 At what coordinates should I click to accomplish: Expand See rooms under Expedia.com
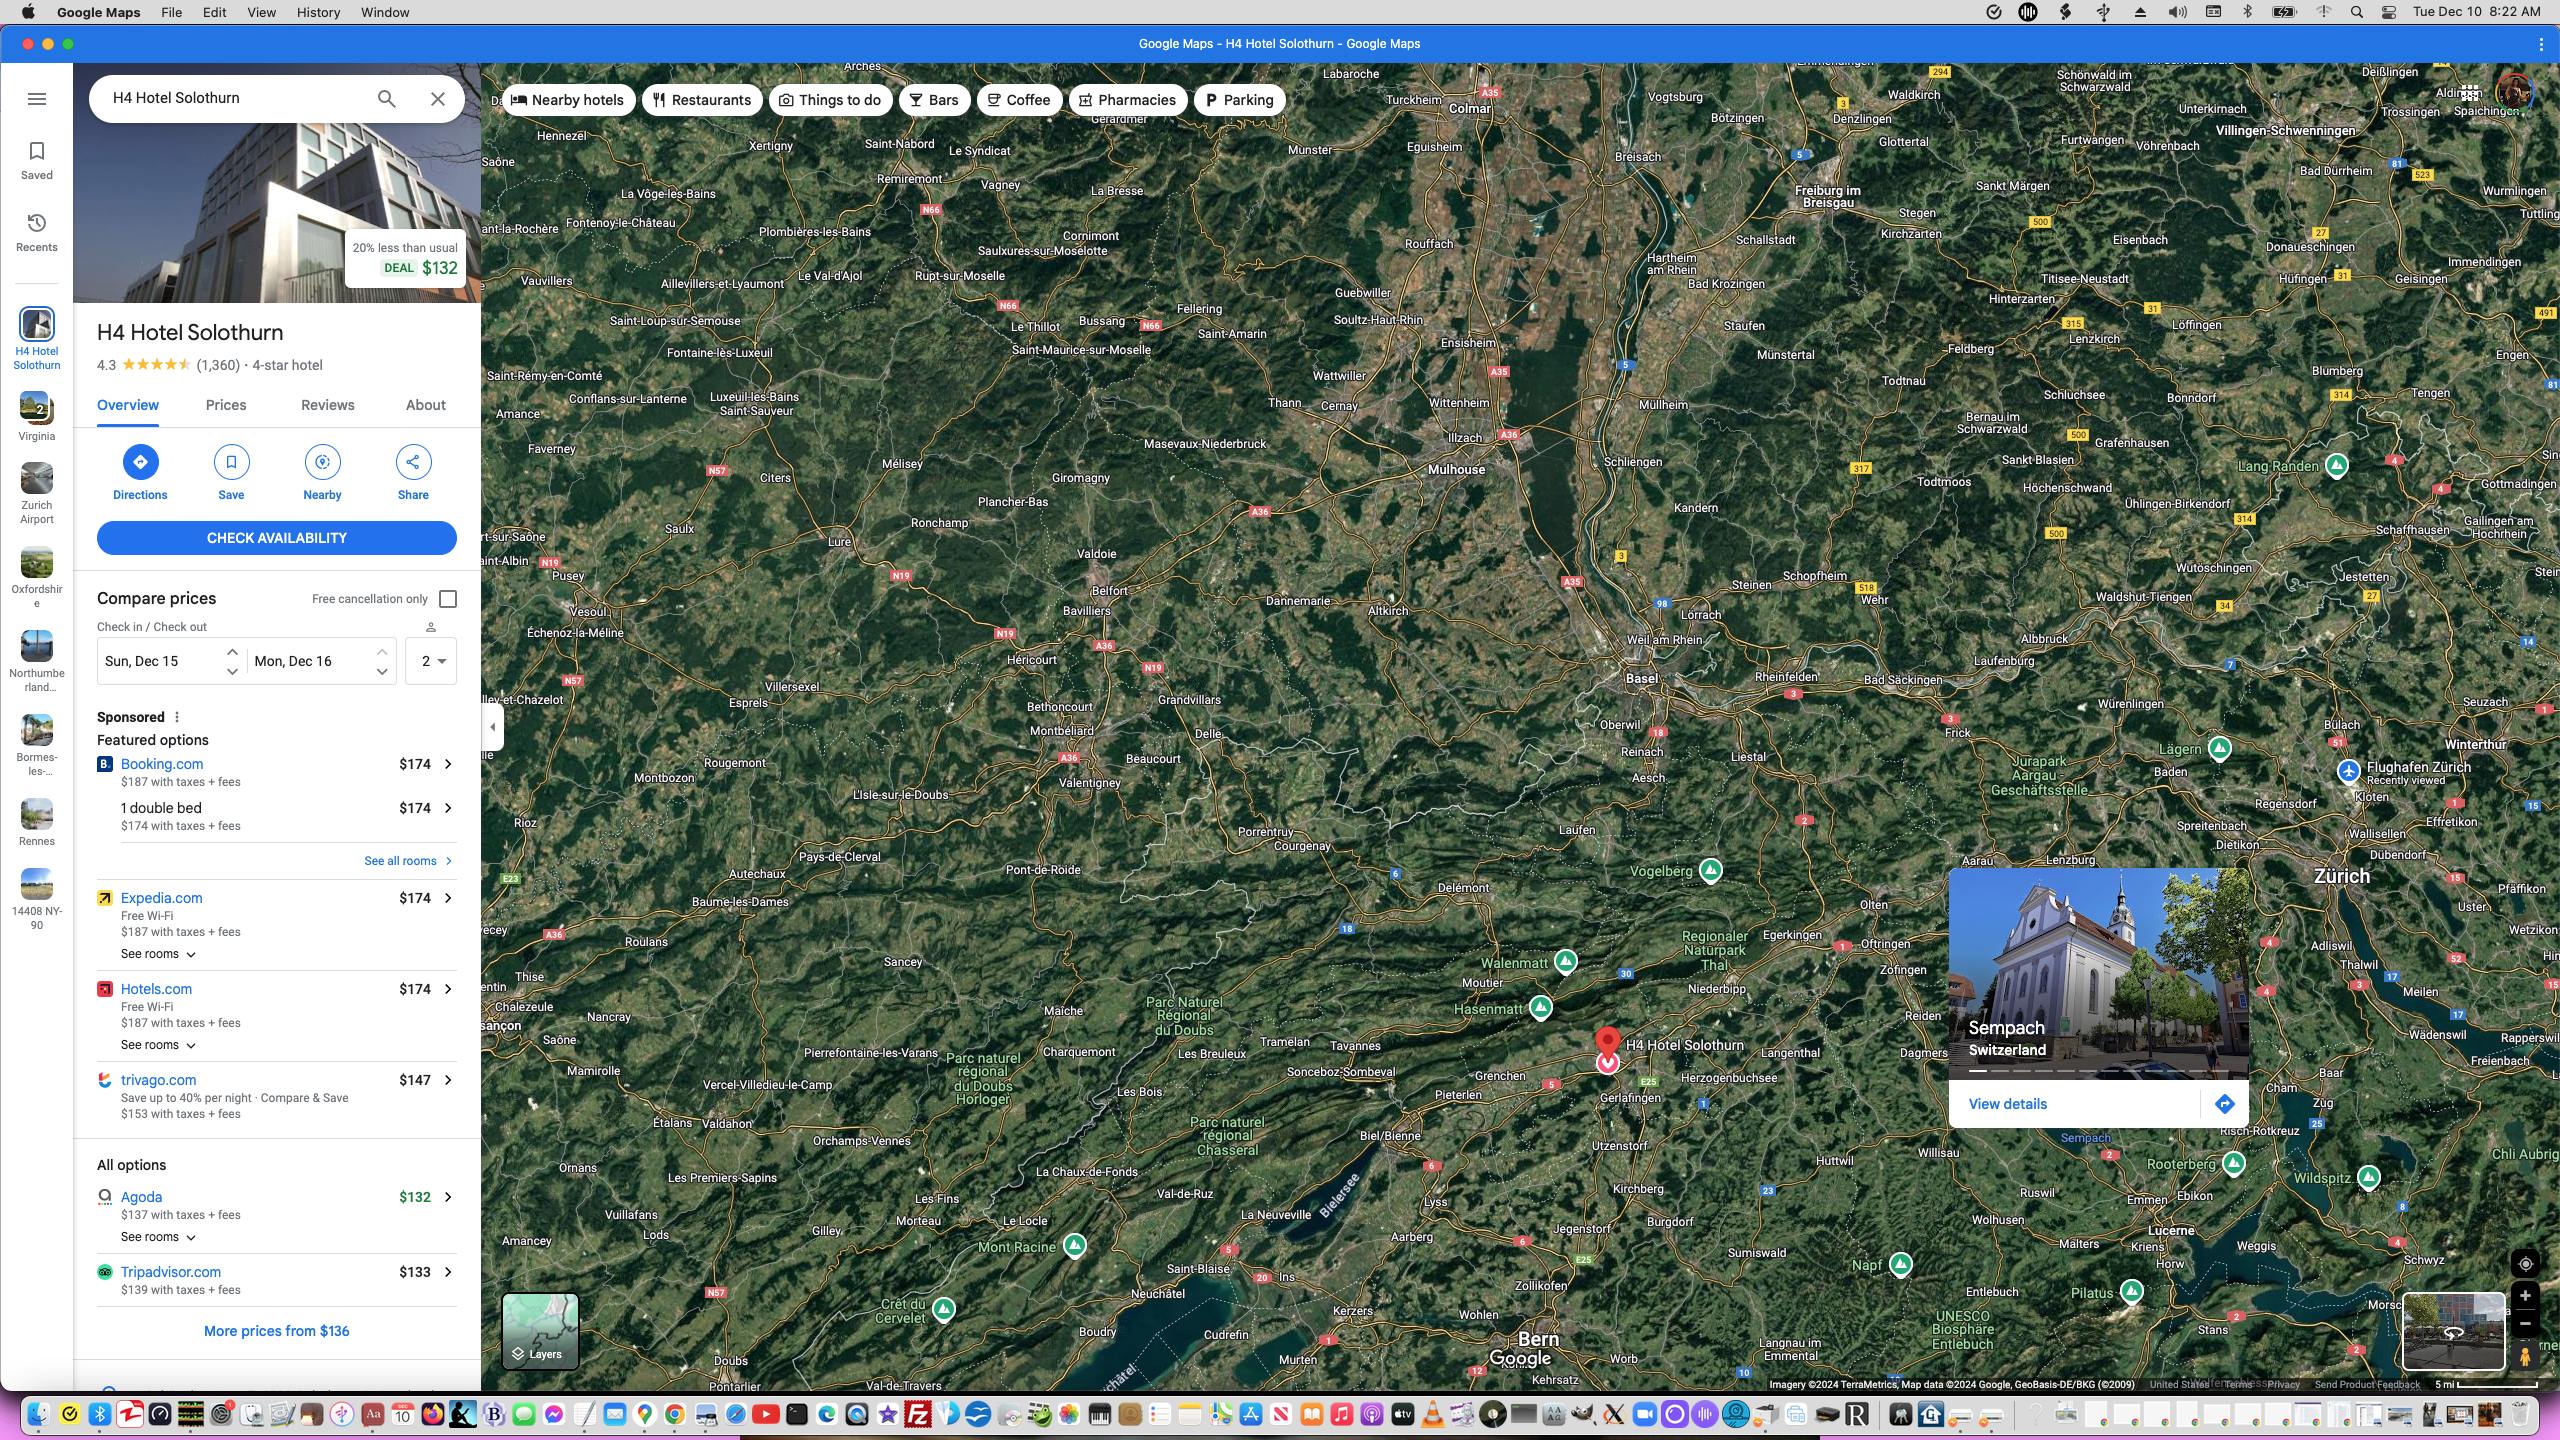pos(158,954)
